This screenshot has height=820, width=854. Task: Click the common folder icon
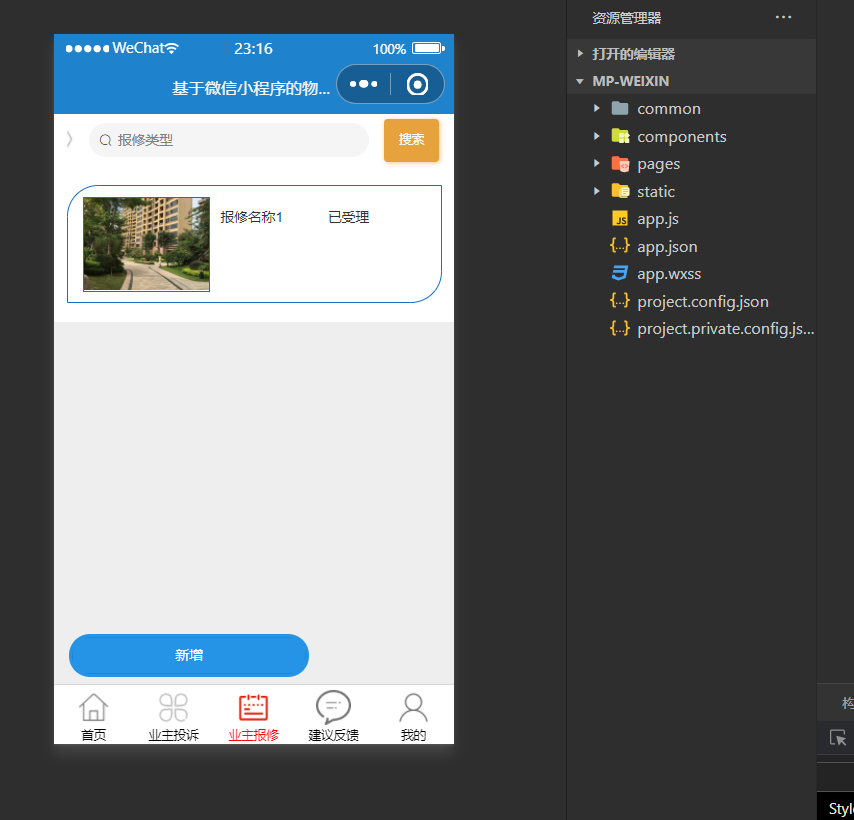click(620, 108)
